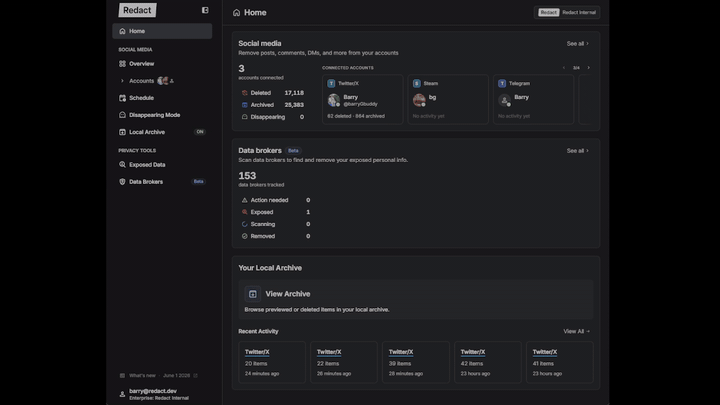Click the Steam platform icon
The image size is (720, 405).
pos(416,84)
